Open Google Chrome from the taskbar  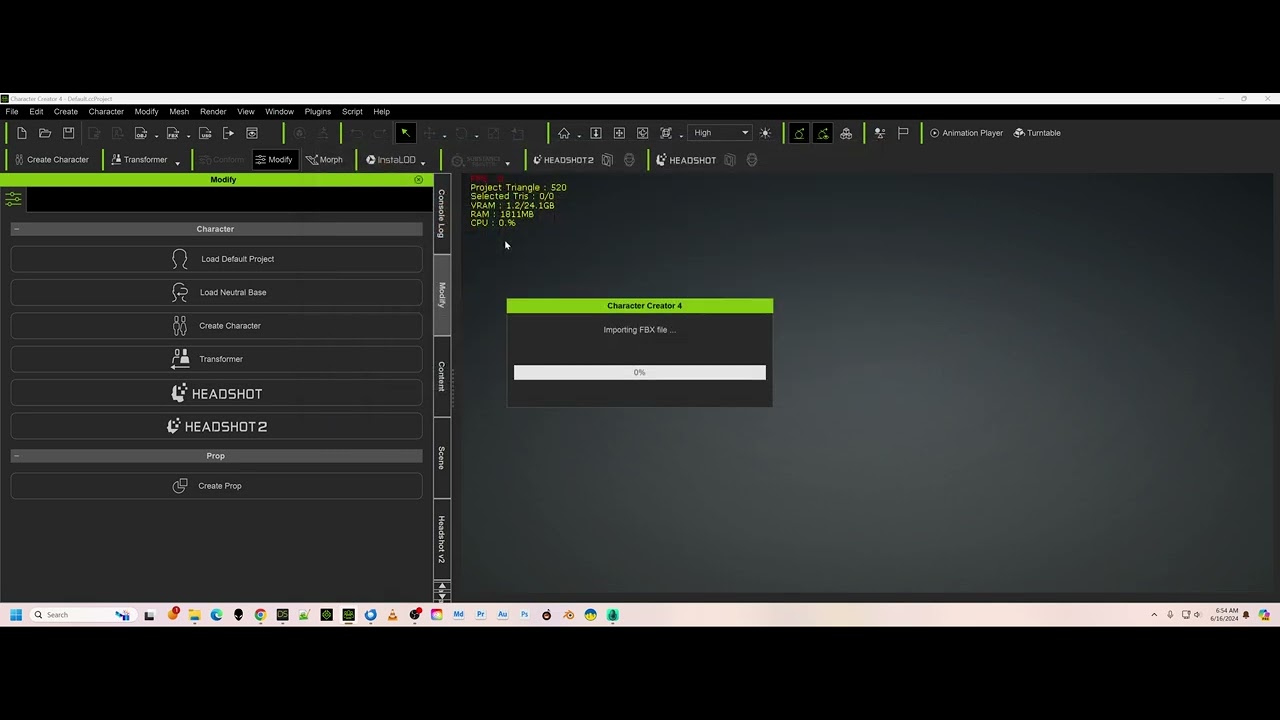point(260,615)
